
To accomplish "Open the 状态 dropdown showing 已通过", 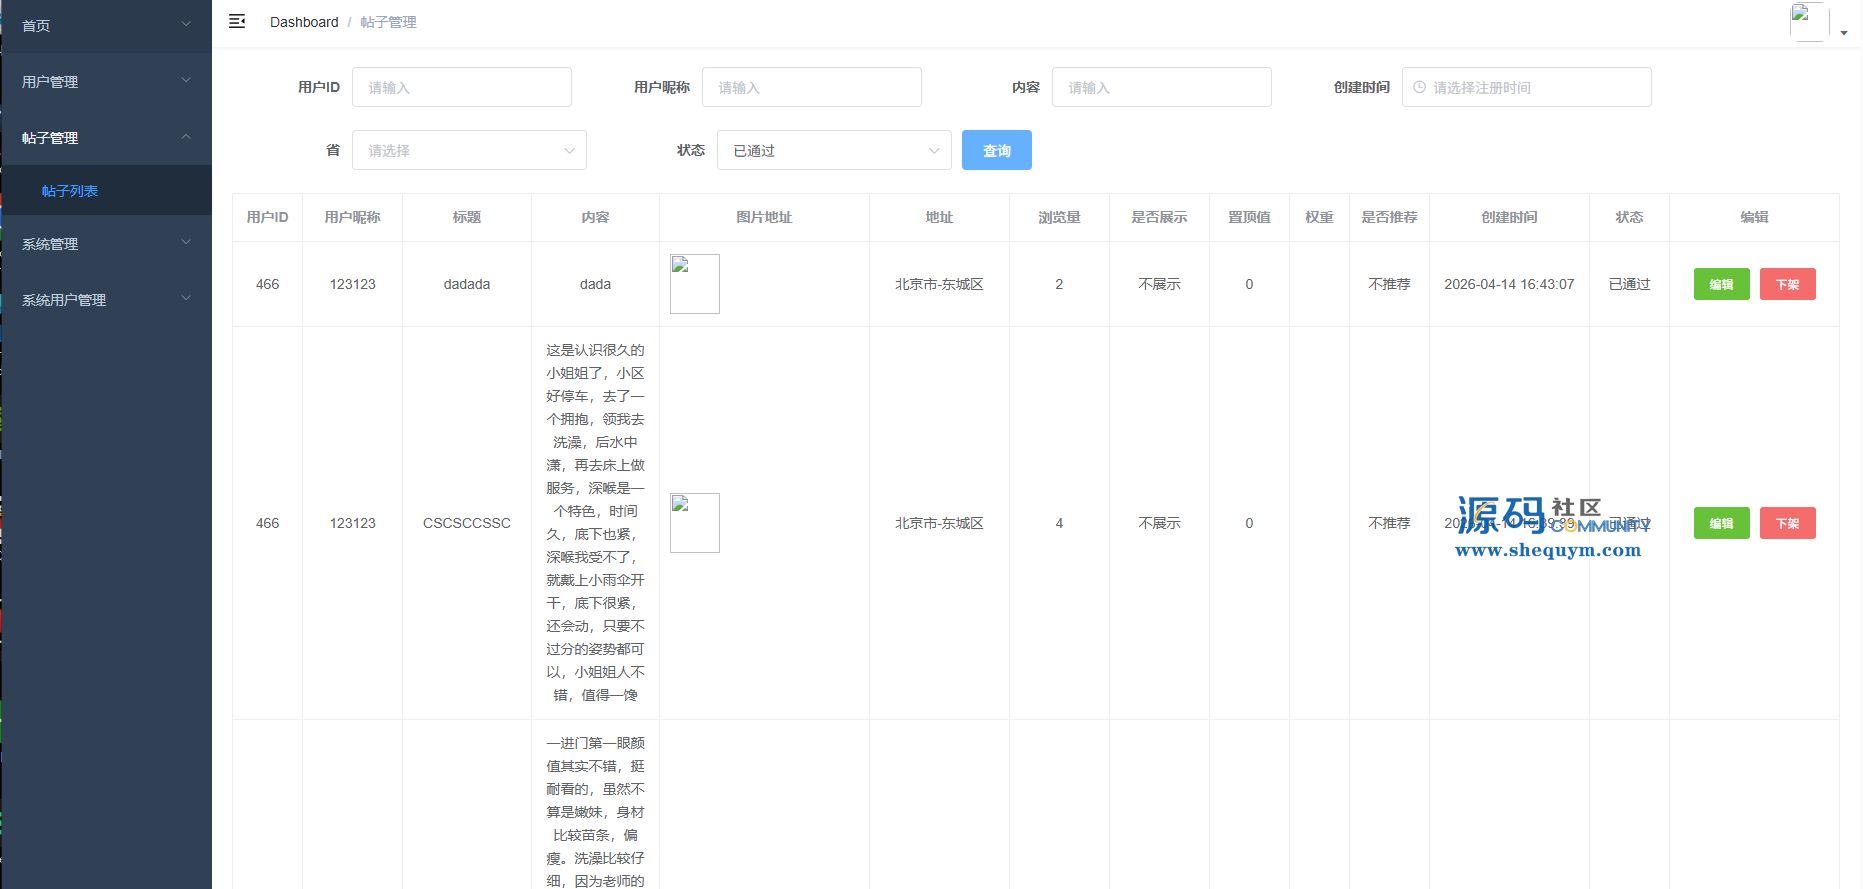I will coord(834,151).
